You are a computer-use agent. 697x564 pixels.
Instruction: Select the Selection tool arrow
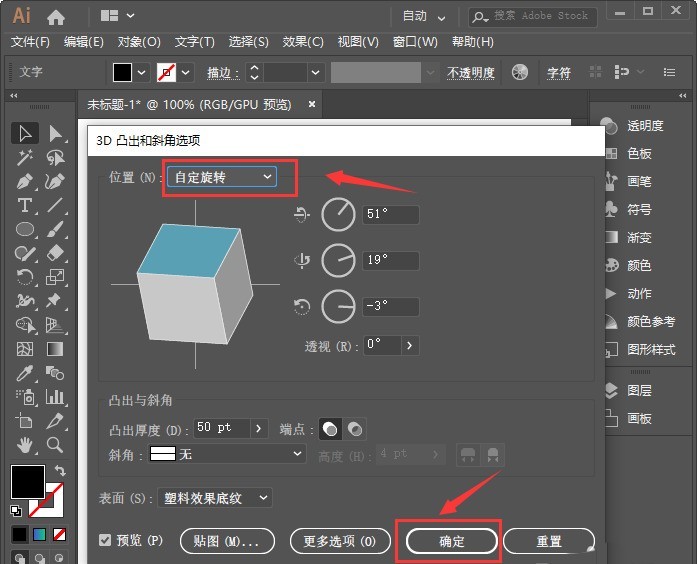[x=26, y=133]
